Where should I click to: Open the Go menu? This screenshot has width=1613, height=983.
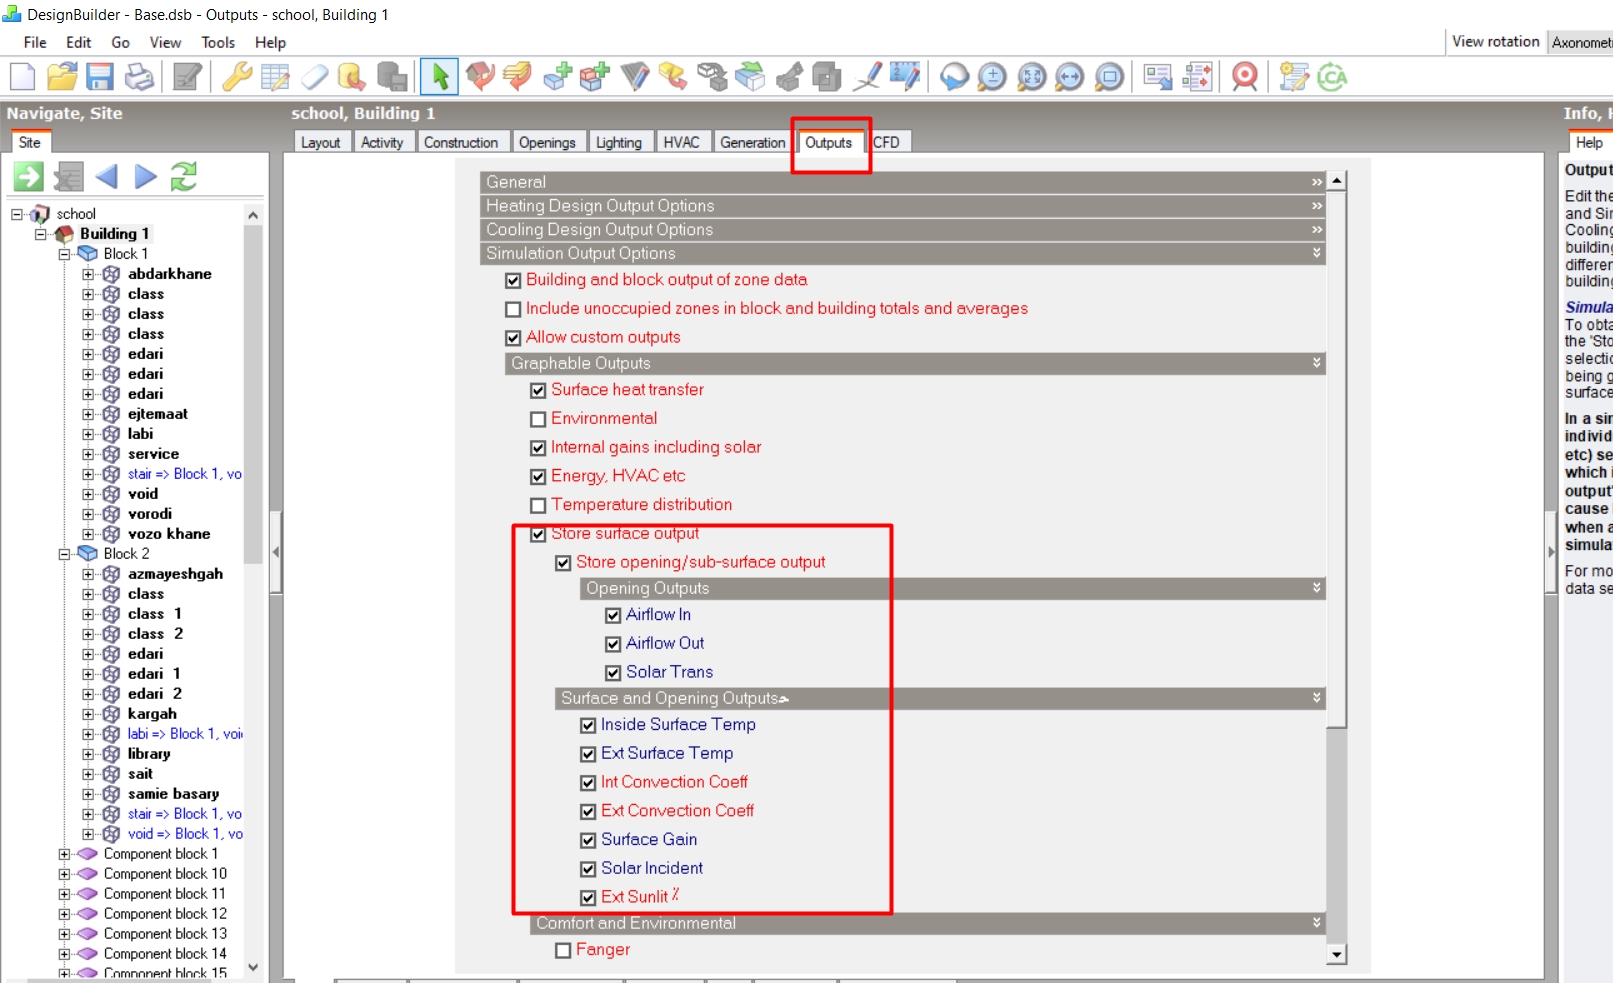[121, 42]
